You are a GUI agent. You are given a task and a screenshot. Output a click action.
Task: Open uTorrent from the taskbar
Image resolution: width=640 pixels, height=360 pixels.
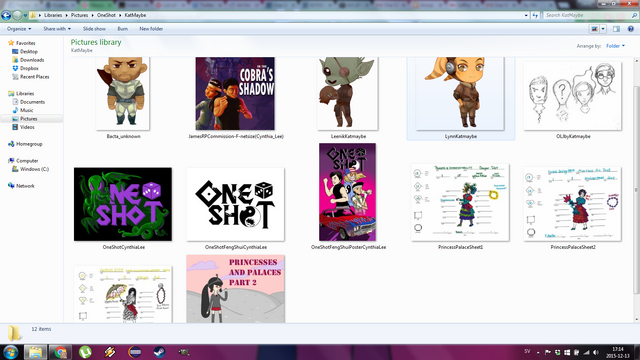pos(85,352)
